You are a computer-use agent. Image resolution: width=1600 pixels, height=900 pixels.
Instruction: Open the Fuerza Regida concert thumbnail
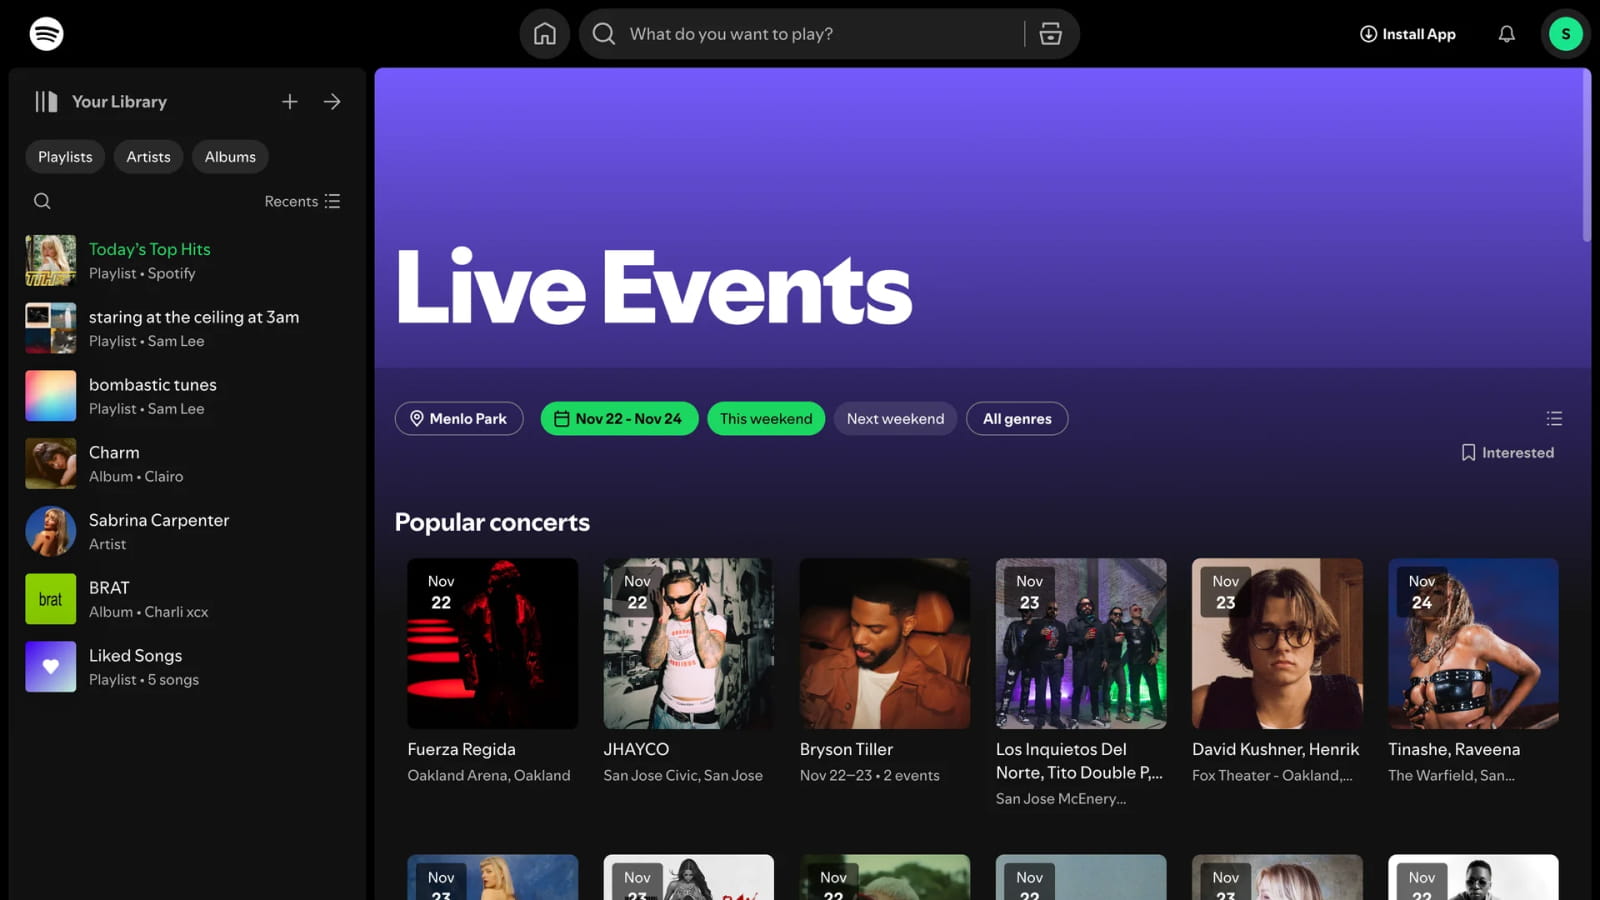[x=491, y=643]
